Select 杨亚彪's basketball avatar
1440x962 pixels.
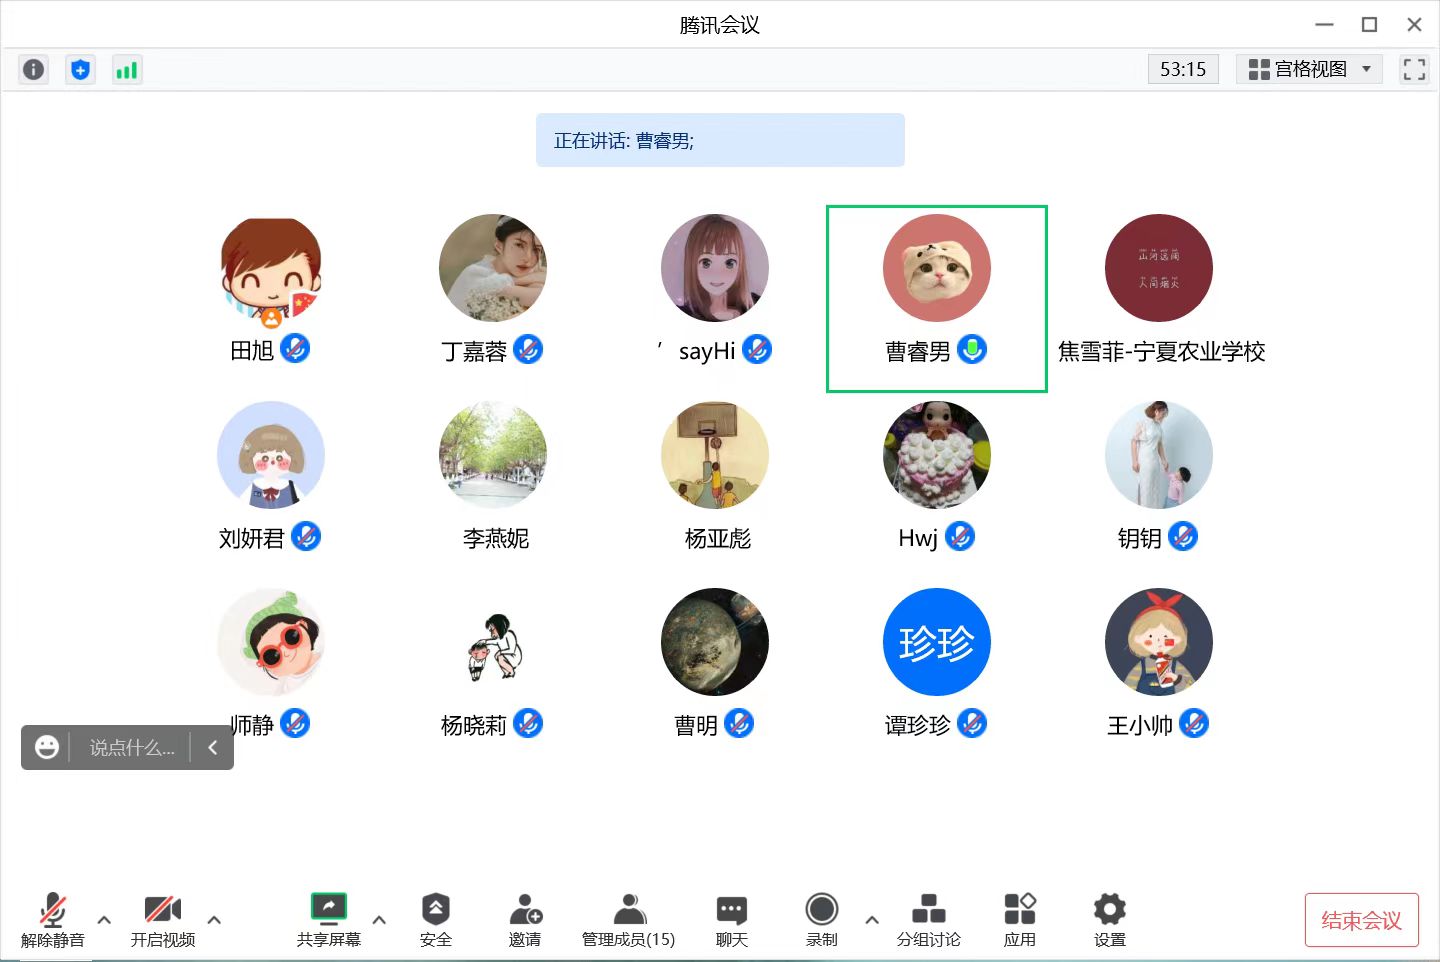[x=715, y=455]
